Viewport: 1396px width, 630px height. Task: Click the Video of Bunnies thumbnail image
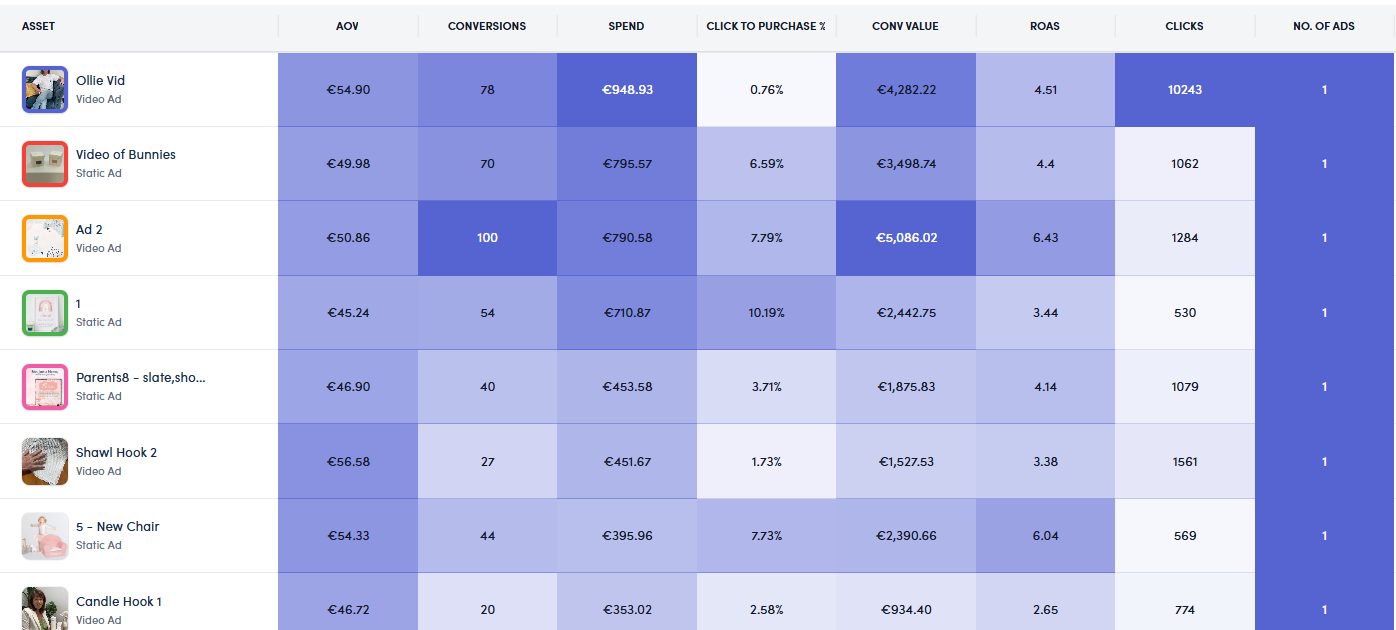(x=45, y=164)
